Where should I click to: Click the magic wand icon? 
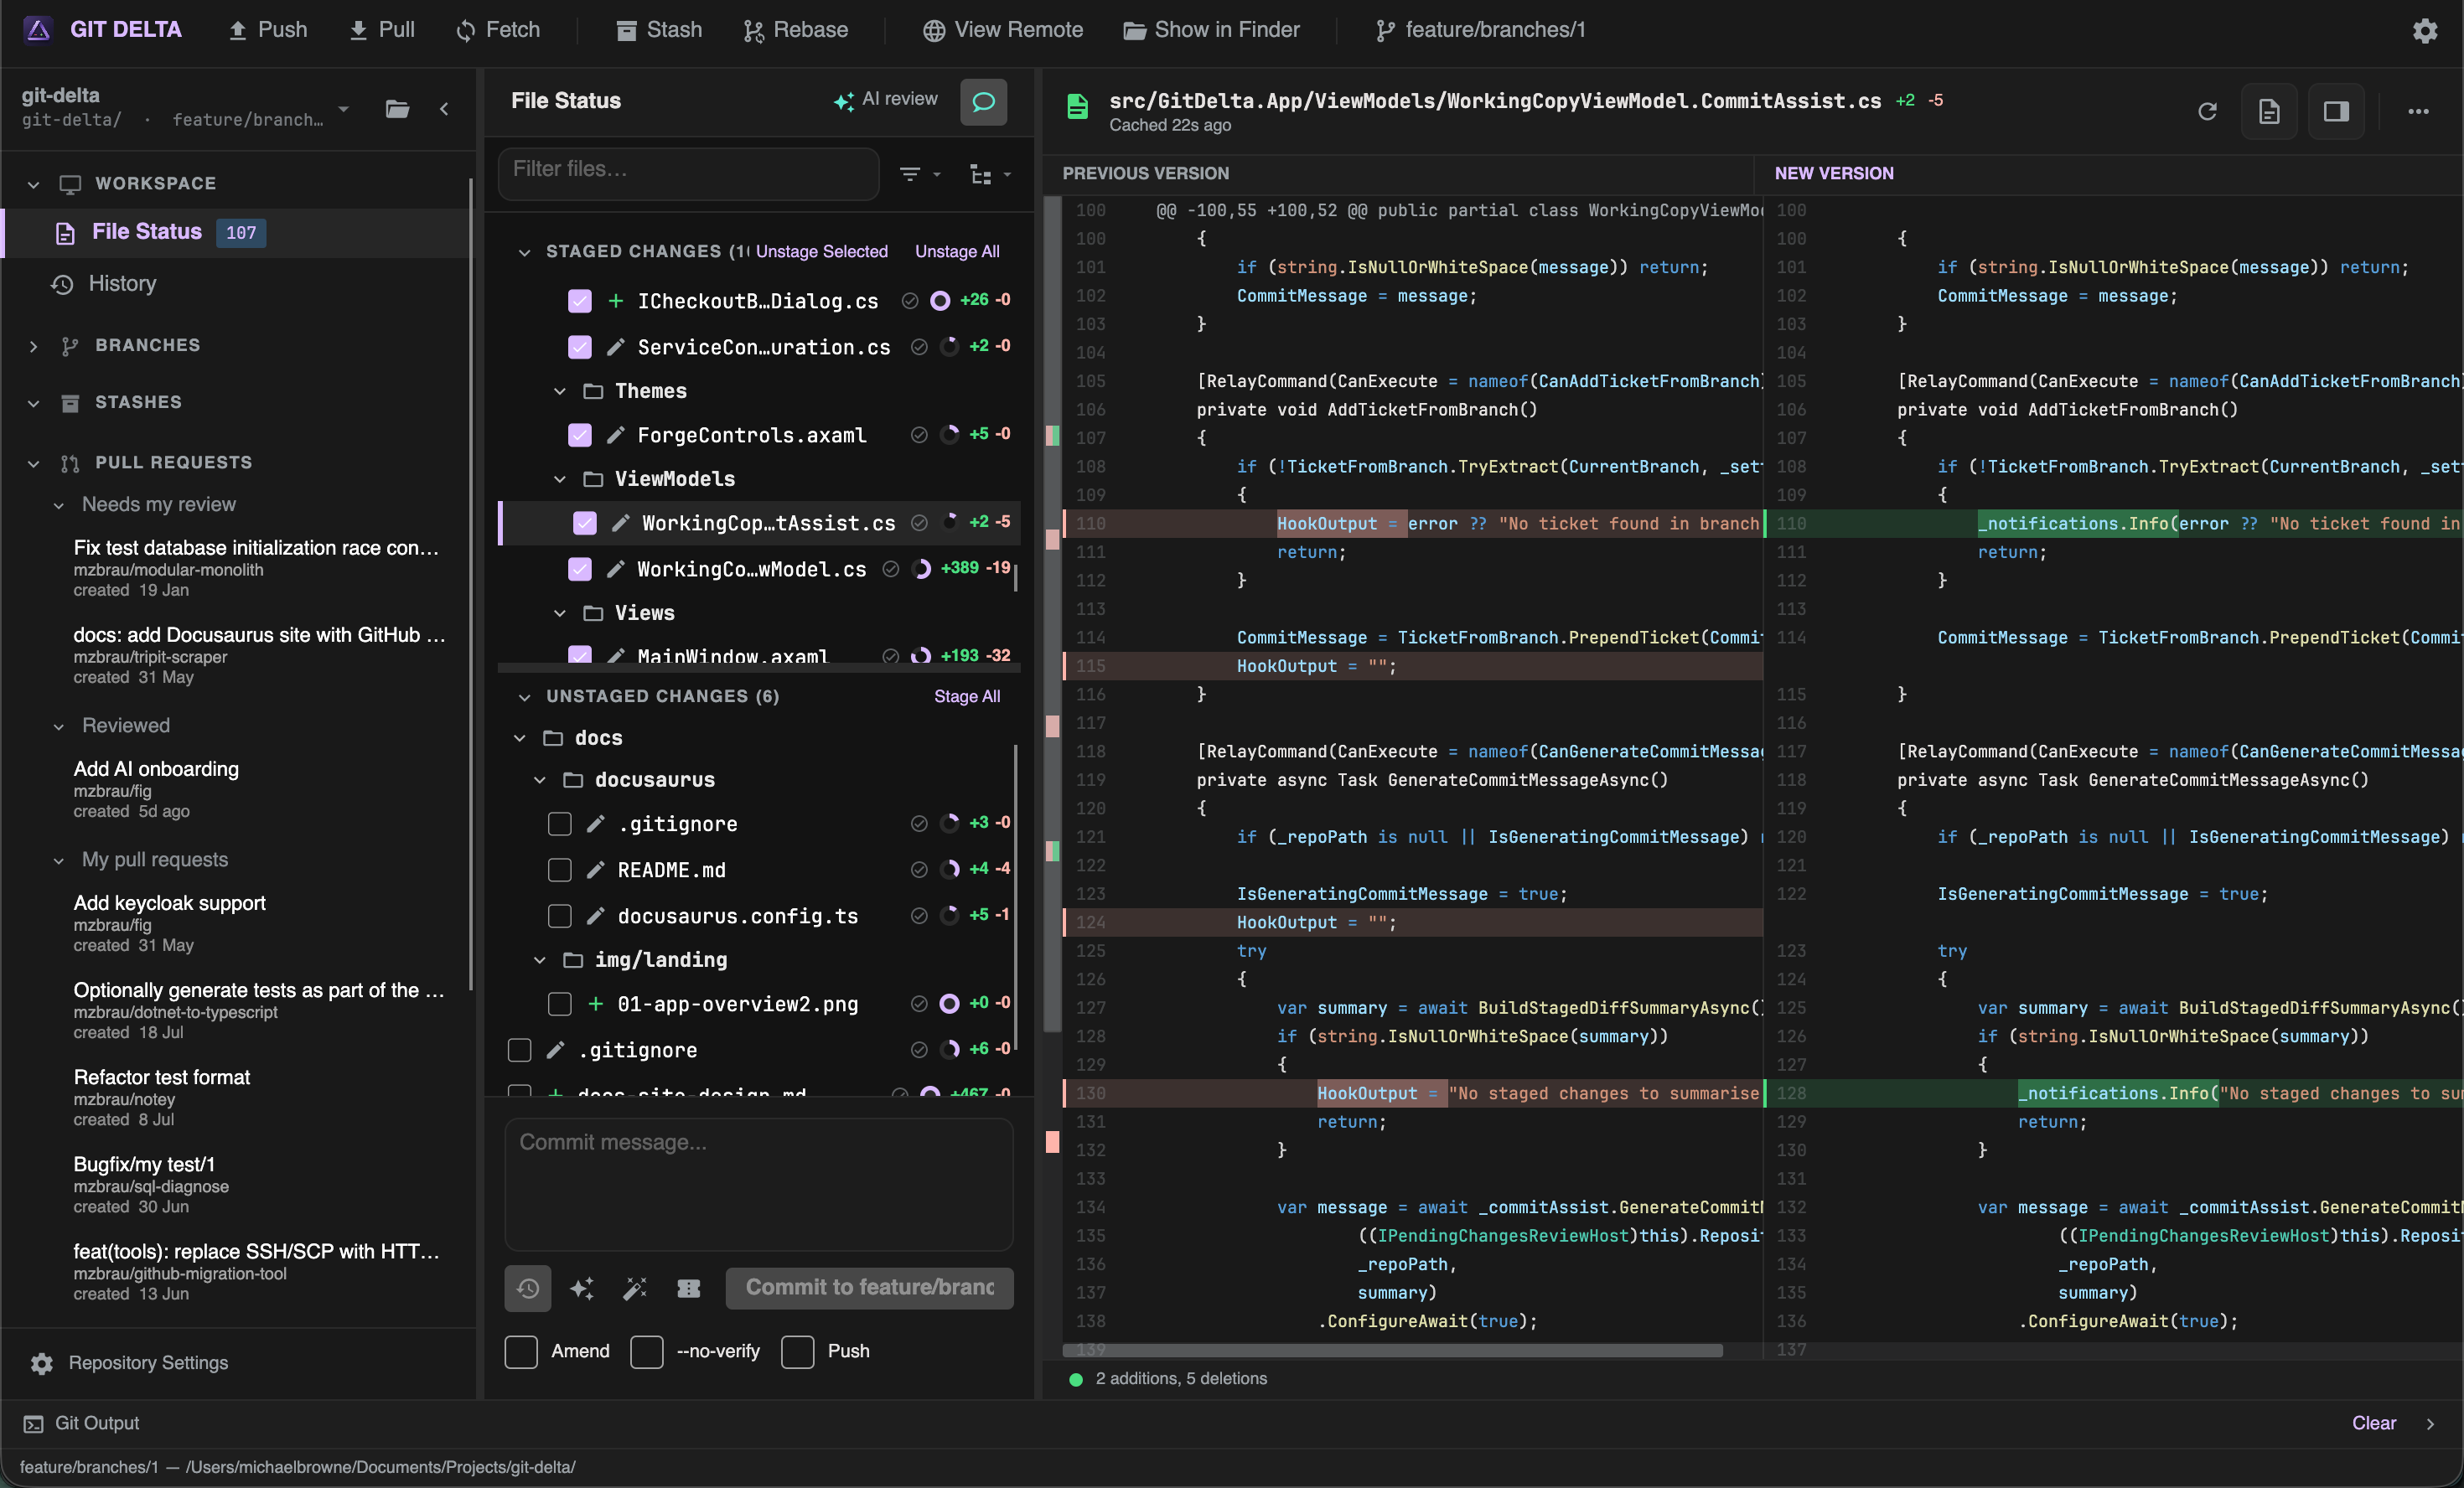pos(635,1288)
